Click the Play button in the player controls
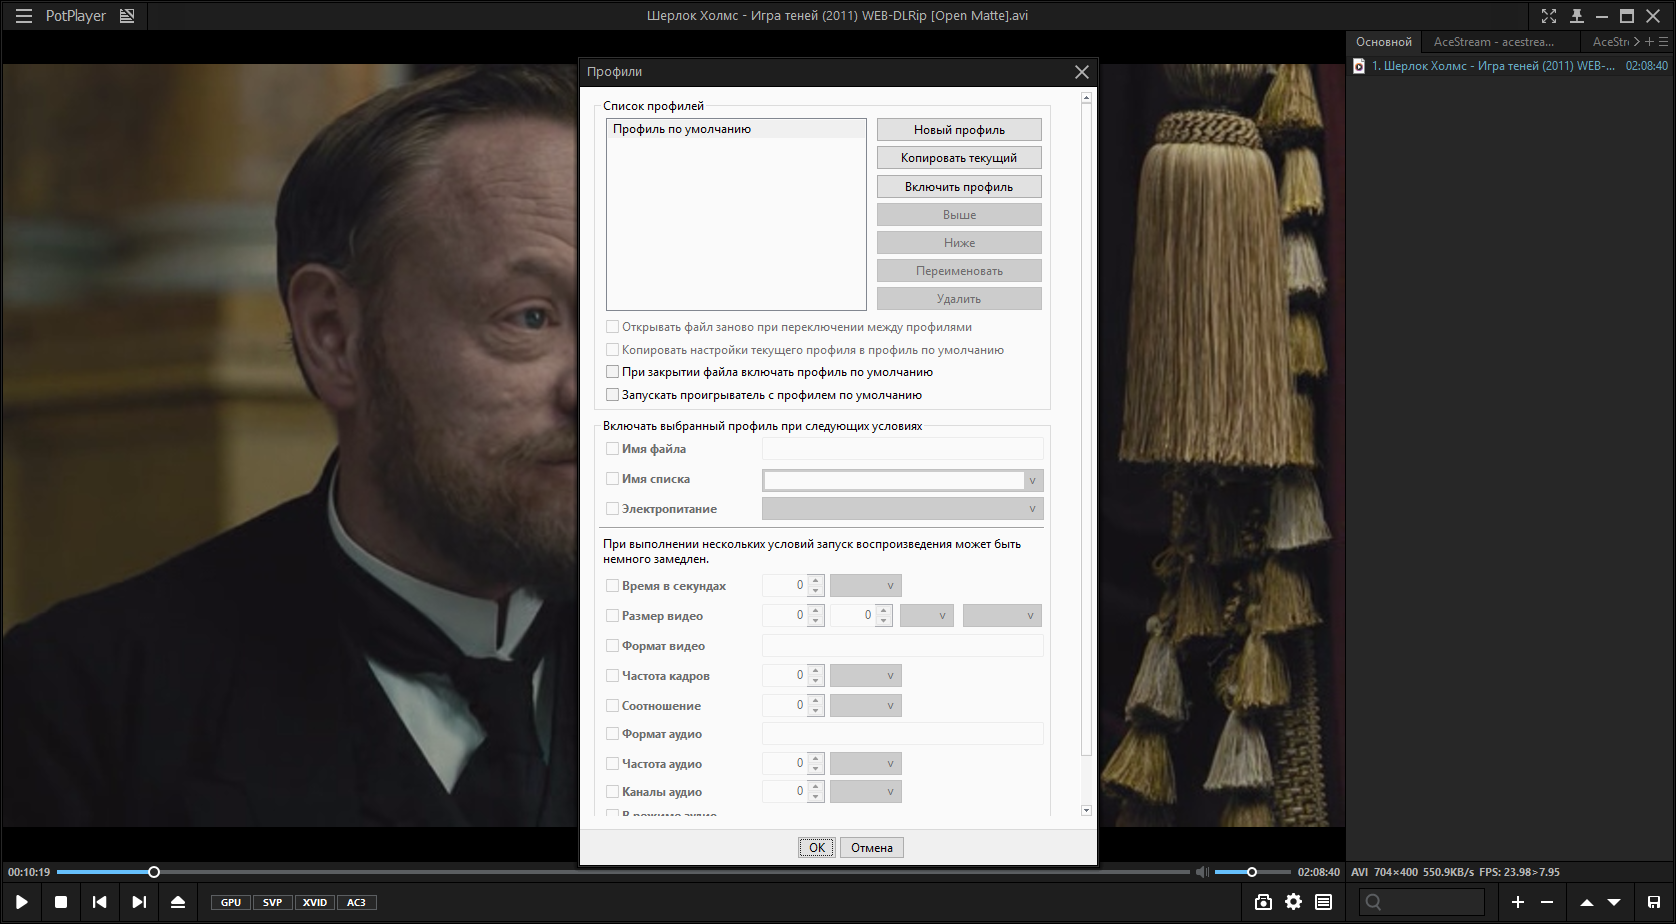Image resolution: width=1676 pixels, height=924 pixels. (21, 902)
